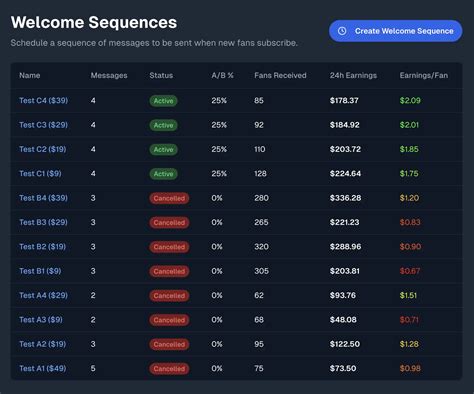Select the $336.28 earnings value

pos(345,198)
